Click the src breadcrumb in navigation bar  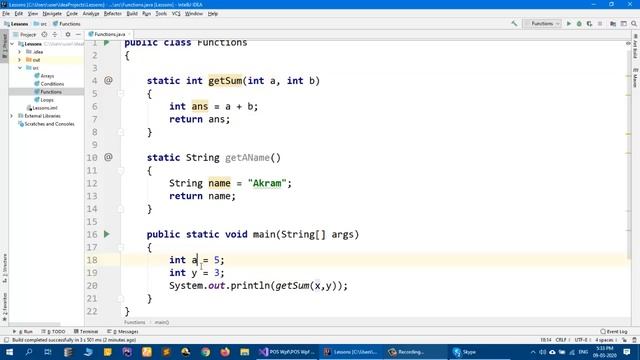40,24
